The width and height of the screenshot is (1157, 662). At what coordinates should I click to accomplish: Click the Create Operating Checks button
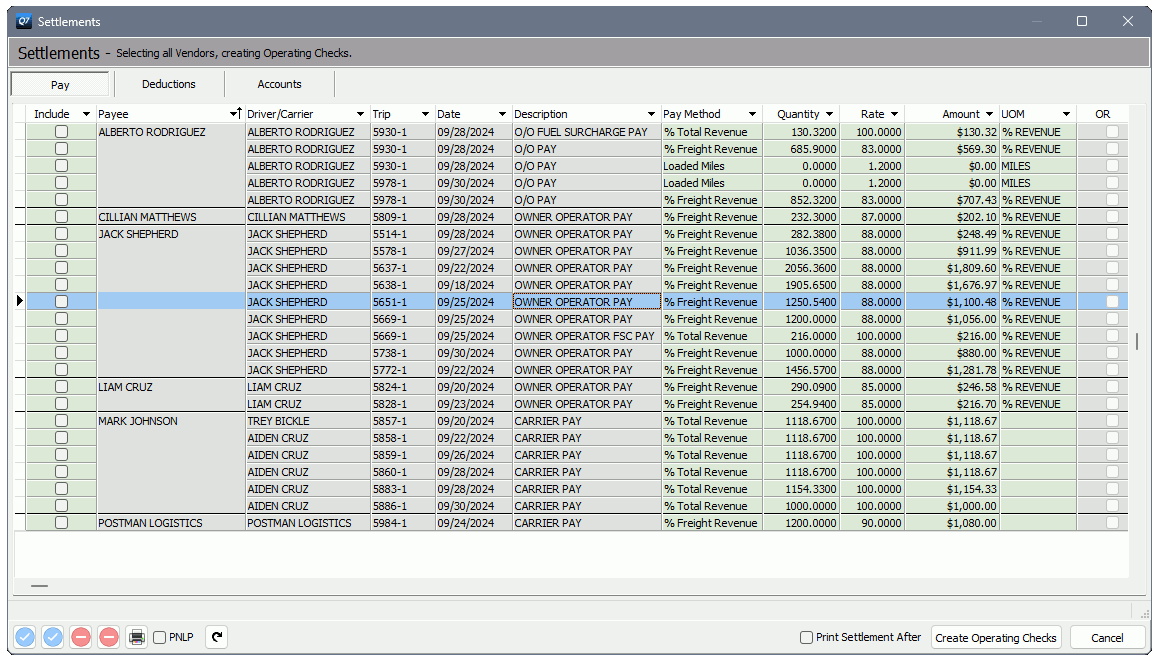996,637
